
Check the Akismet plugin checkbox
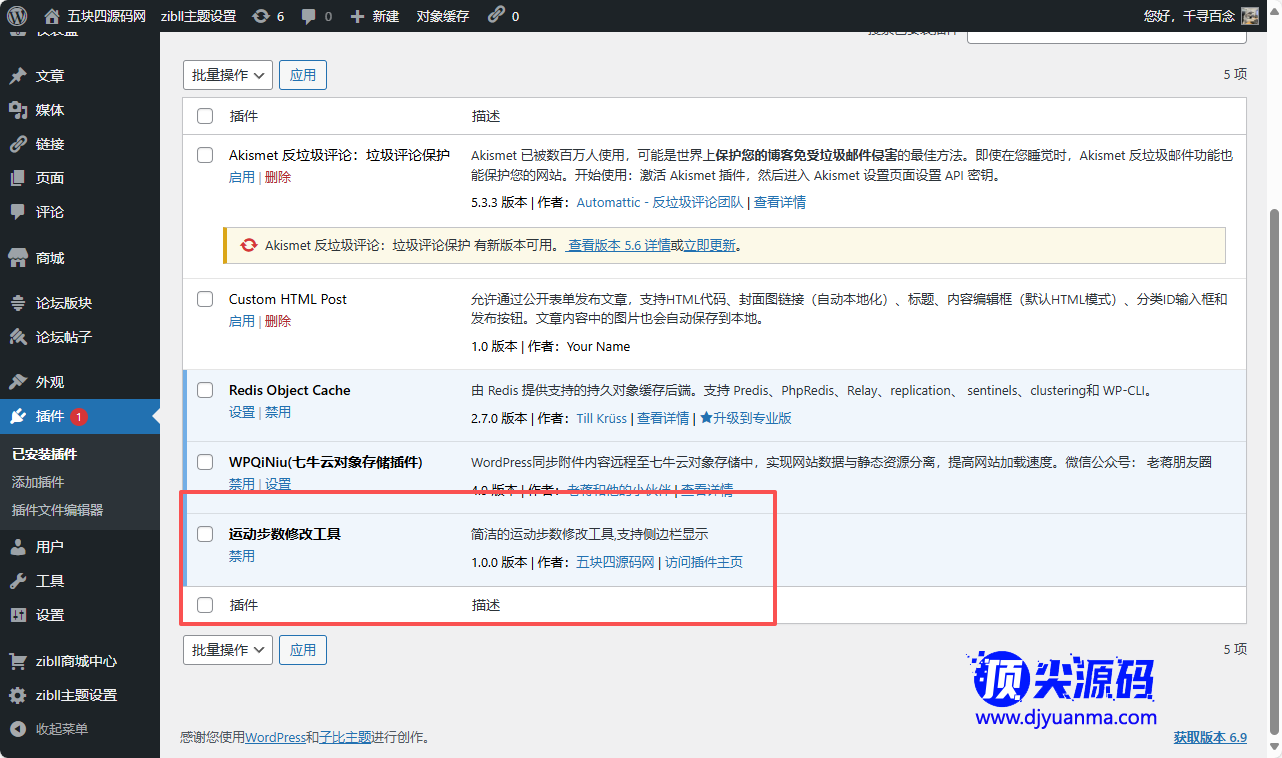(205, 155)
